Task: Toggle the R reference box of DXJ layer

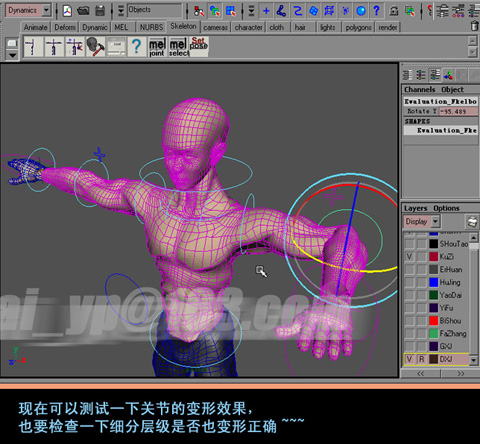Action: pyautogui.click(x=422, y=359)
